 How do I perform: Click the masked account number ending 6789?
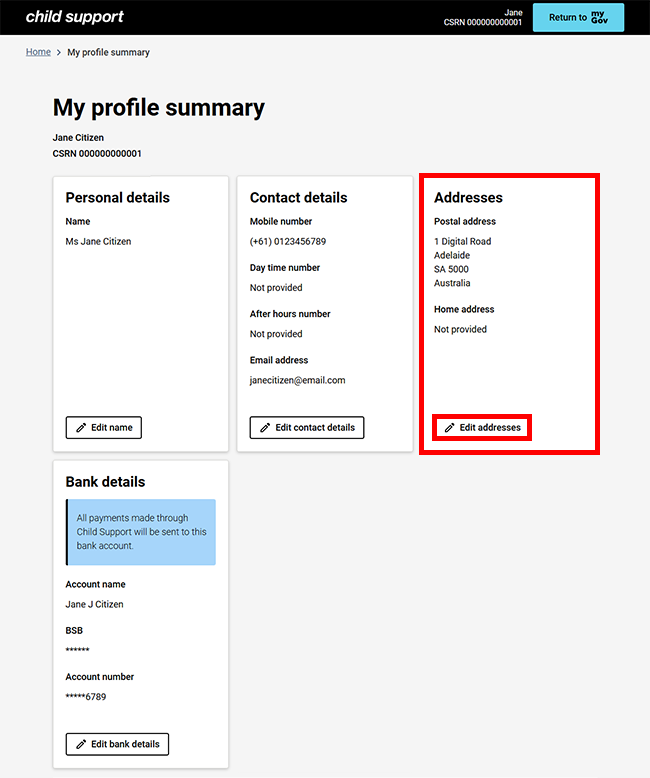[x=86, y=696]
